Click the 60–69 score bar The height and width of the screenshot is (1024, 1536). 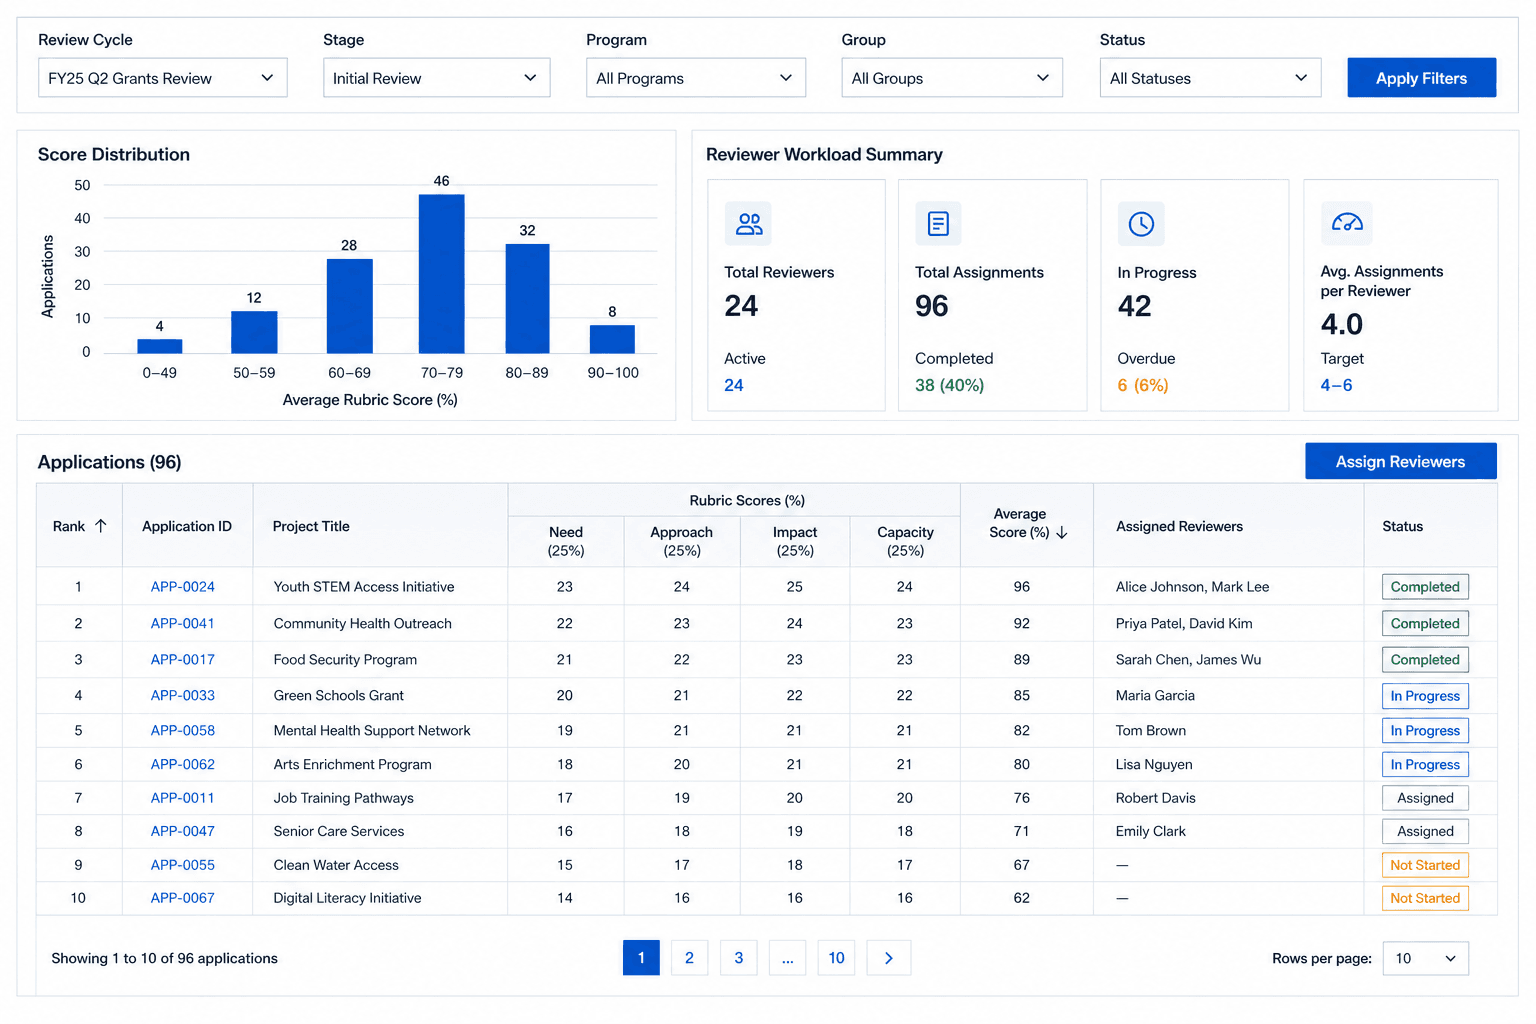(x=349, y=306)
